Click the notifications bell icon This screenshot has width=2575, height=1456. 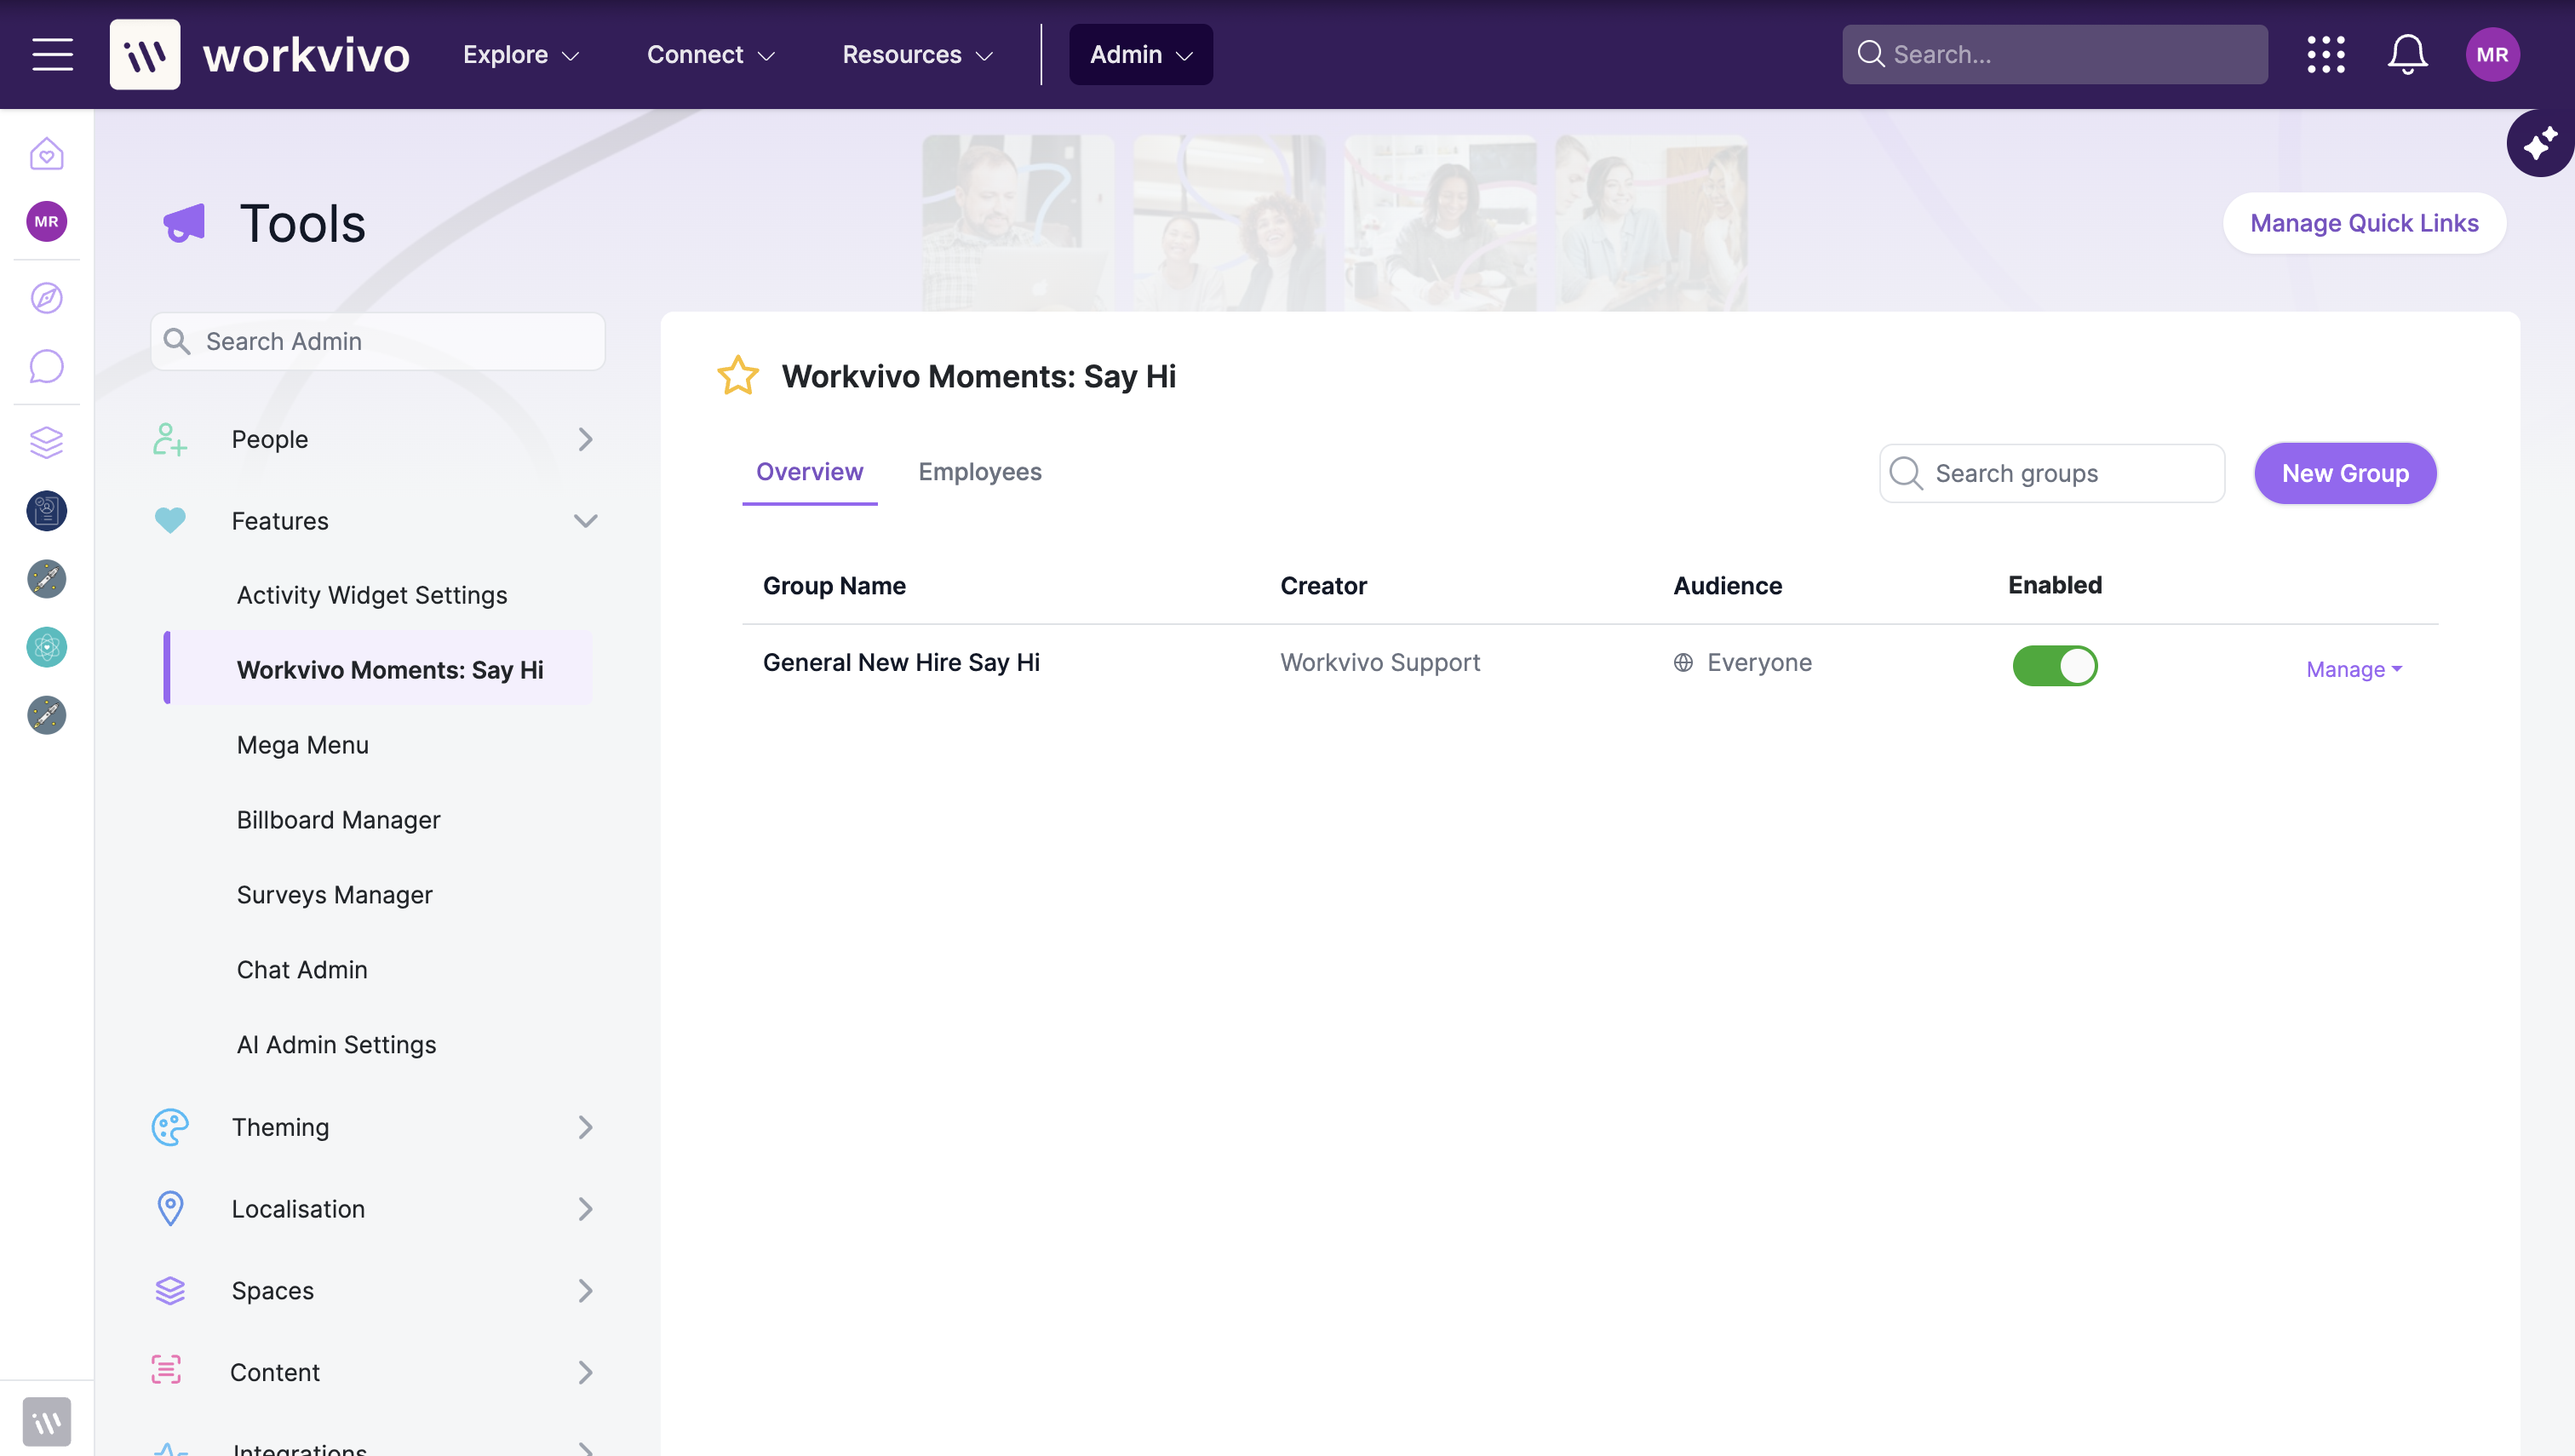[x=2407, y=54]
